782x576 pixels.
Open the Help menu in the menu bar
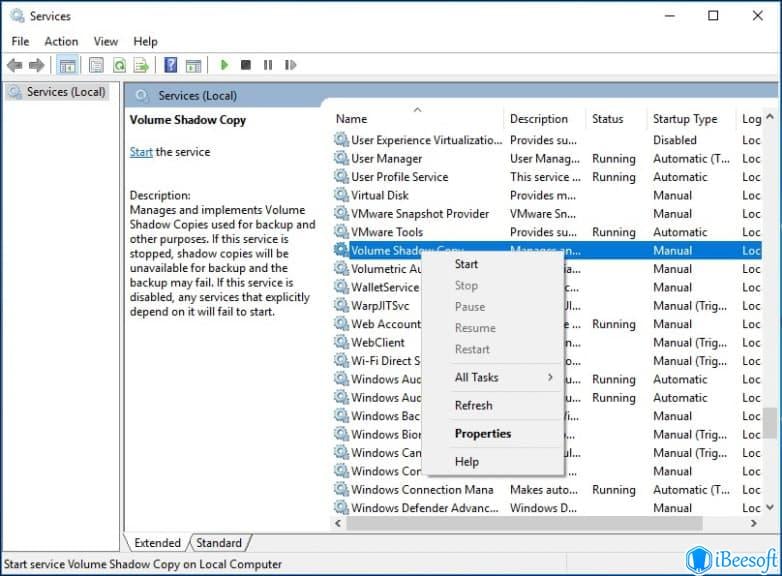tap(145, 41)
